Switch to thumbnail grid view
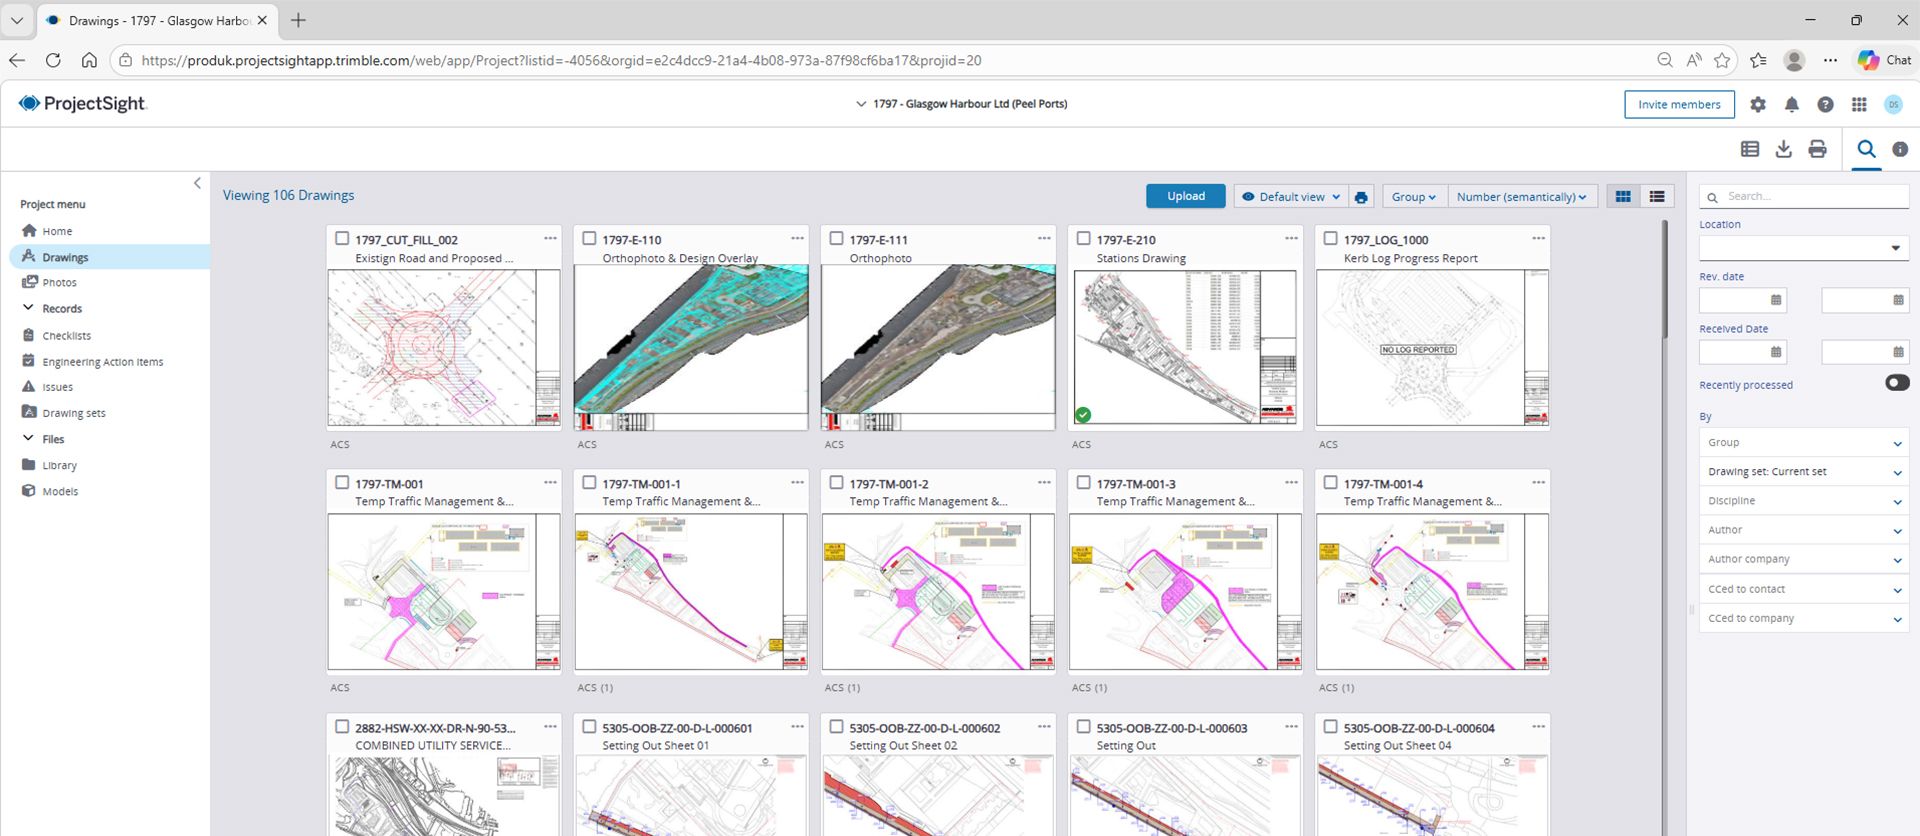 pos(1623,197)
